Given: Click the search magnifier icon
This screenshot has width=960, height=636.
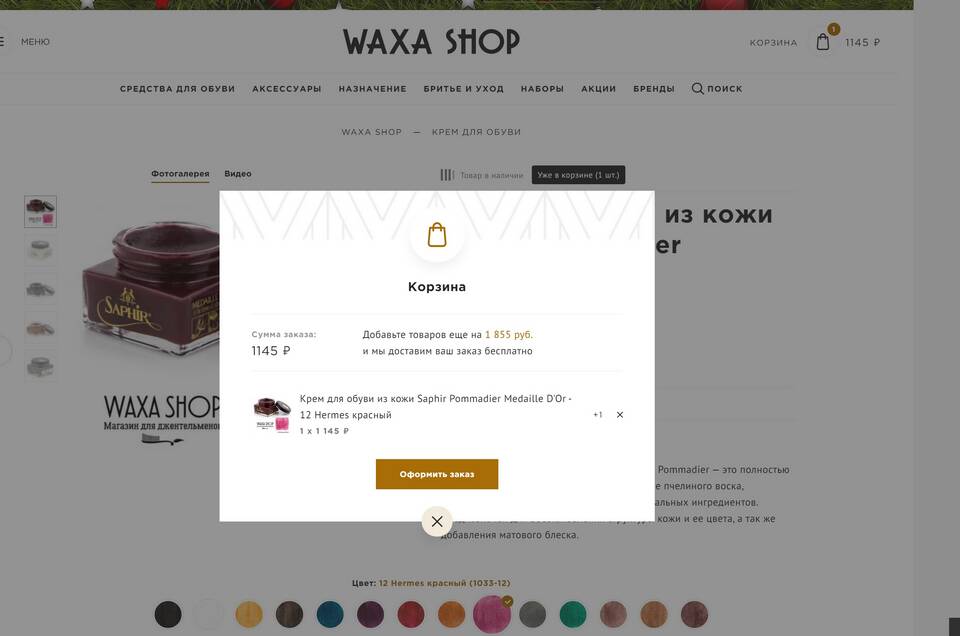Looking at the screenshot, I should [x=697, y=89].
